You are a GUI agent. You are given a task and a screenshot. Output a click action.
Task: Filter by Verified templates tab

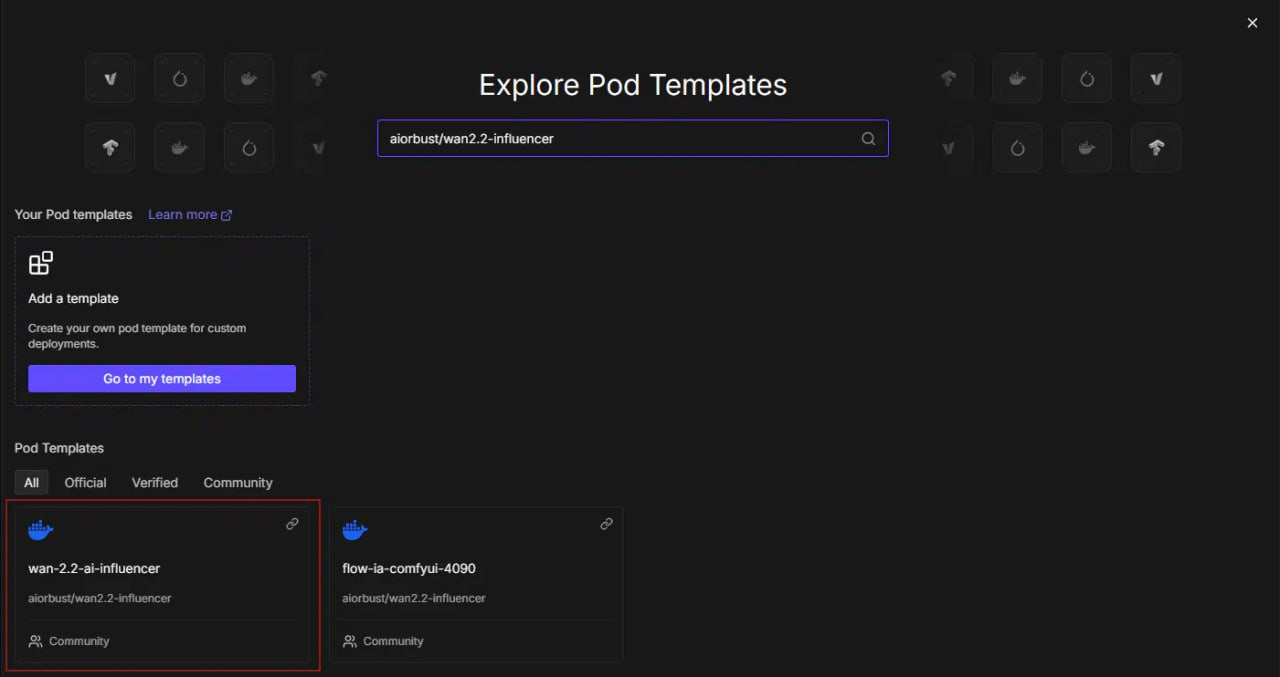[x=155, y=482]
